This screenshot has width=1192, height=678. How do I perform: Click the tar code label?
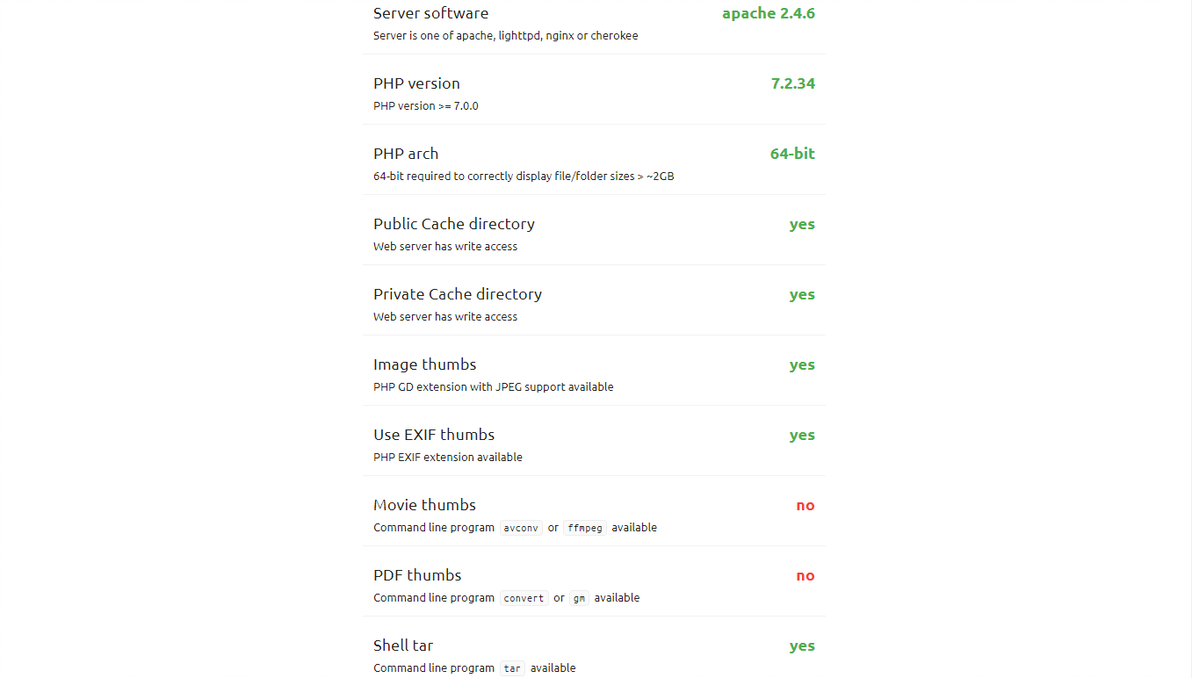pyautogui.click(x=512, y=668)
